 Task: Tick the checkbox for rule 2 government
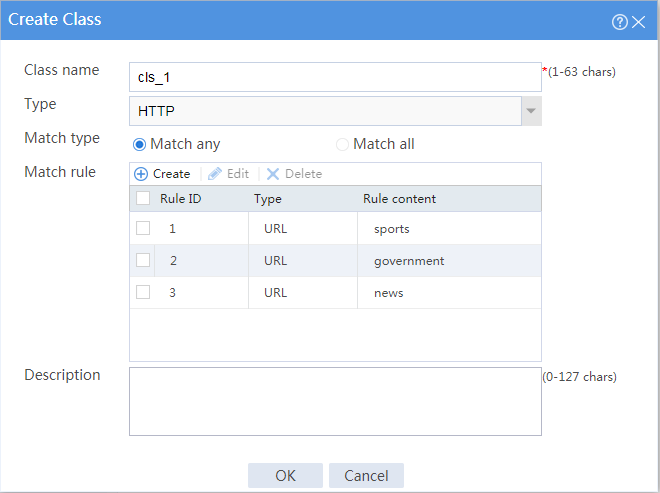(x=143, y=260)
